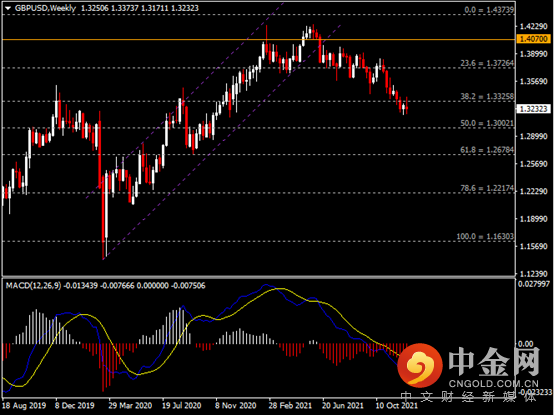This screenshot has width=554, height=415.
Task: Click the MACD 0.00 axis level label
Action: pos(525,344)
